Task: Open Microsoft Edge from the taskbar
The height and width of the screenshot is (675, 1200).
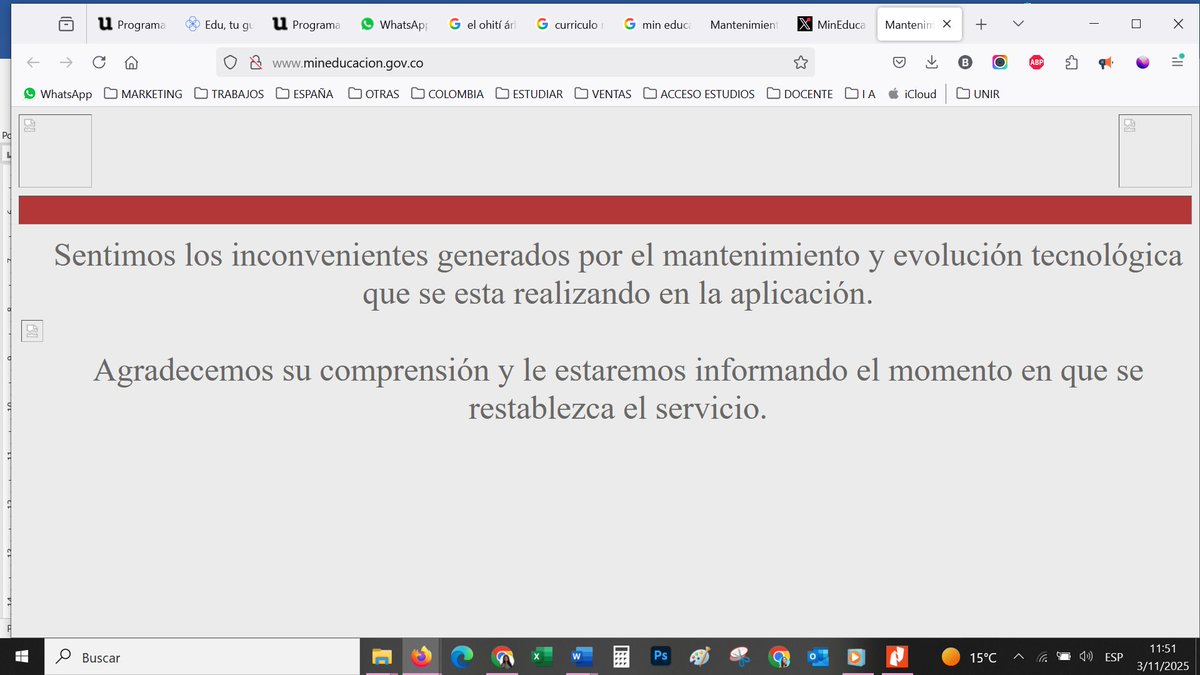Action: click(461, 657)
